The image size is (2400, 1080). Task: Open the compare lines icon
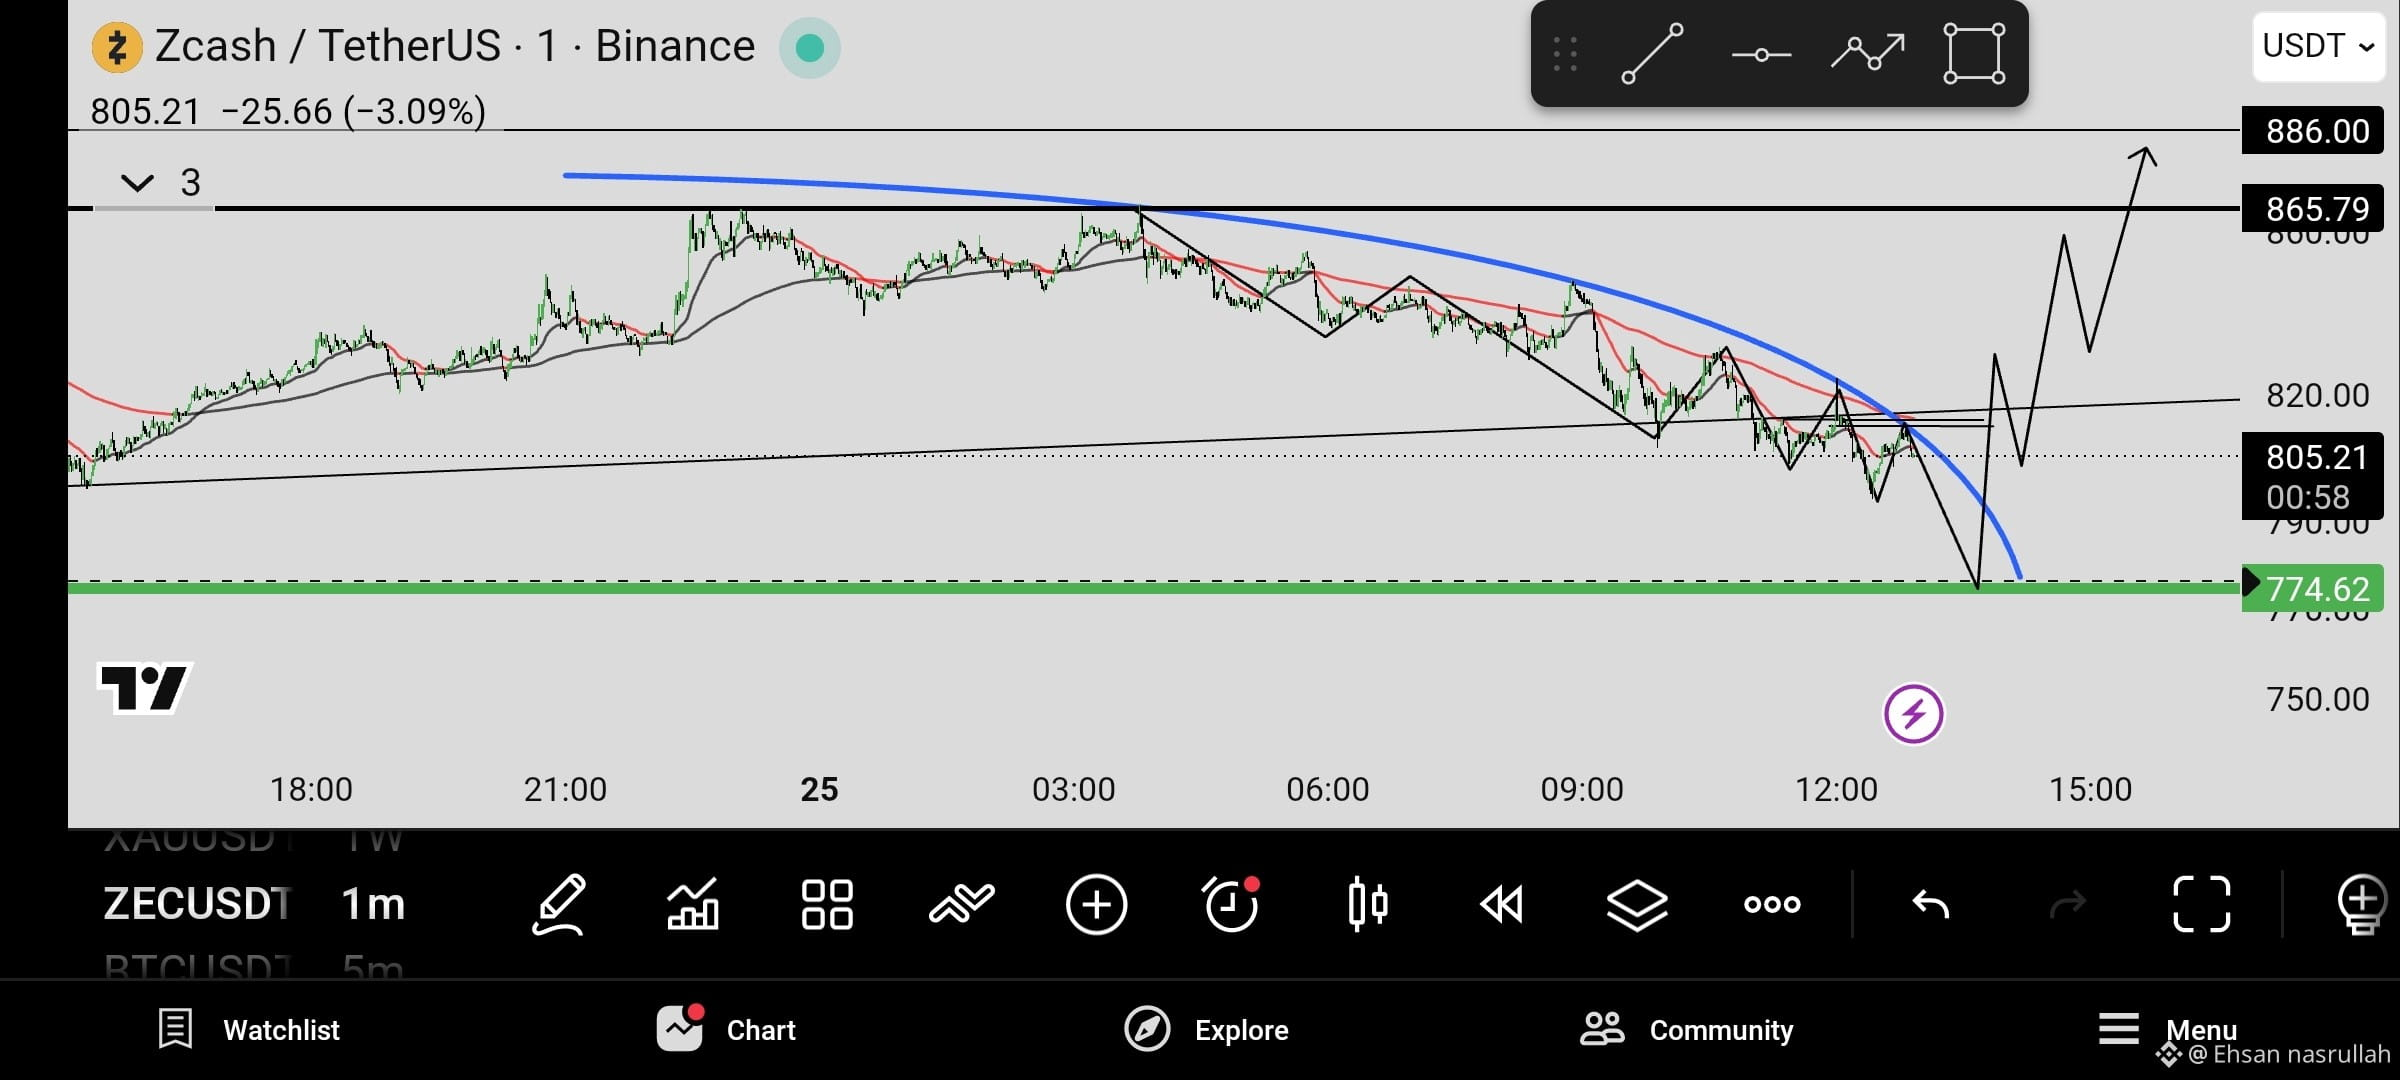[x=961, y=905]
